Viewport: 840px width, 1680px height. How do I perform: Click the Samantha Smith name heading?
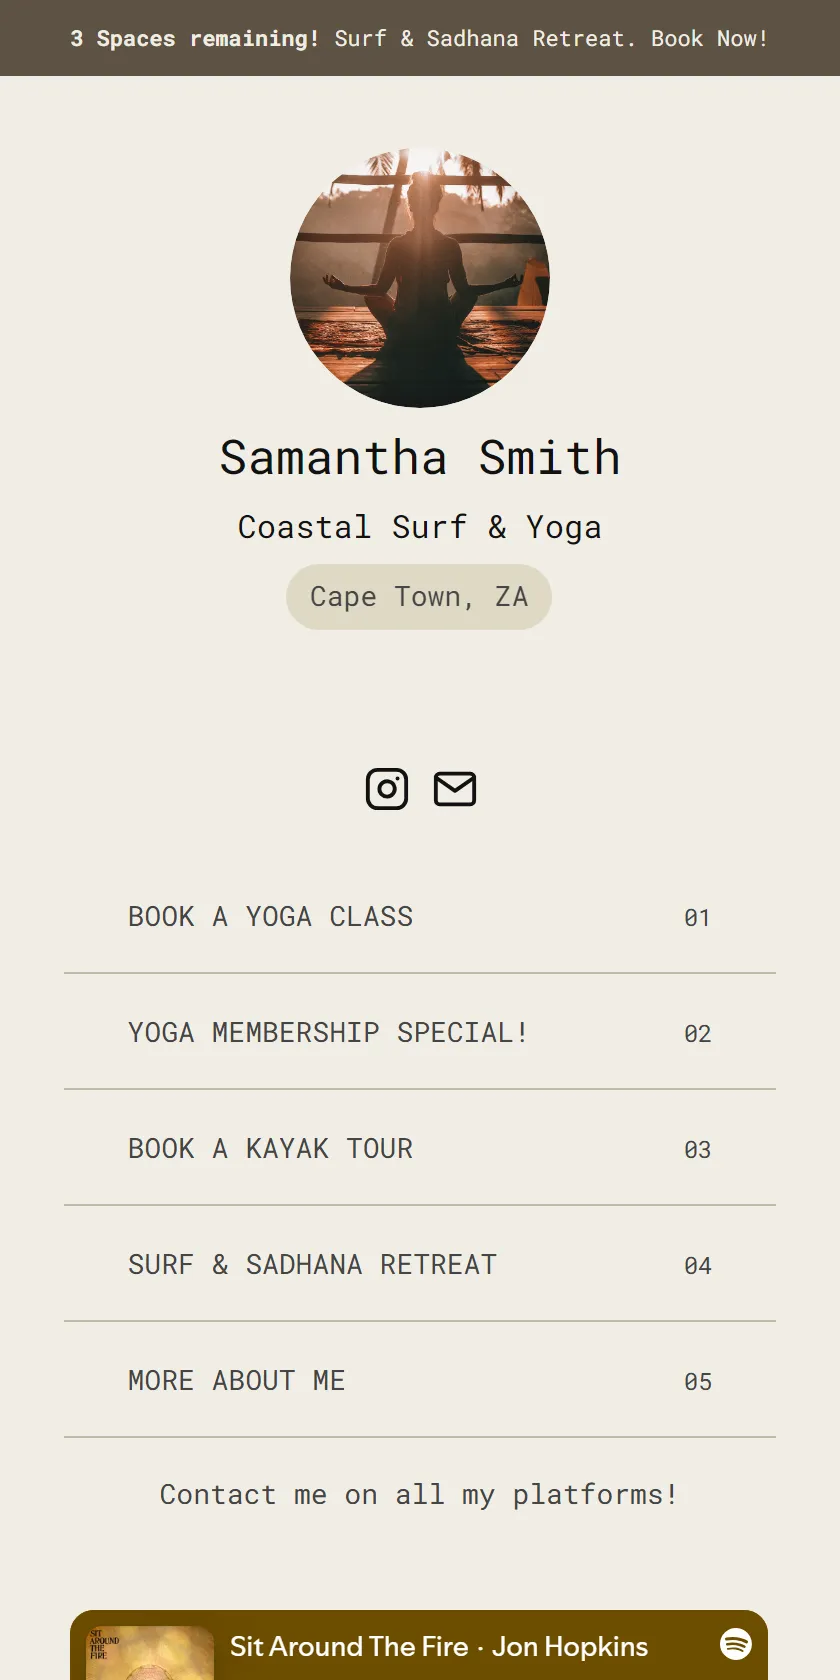(x=420, y=458)
